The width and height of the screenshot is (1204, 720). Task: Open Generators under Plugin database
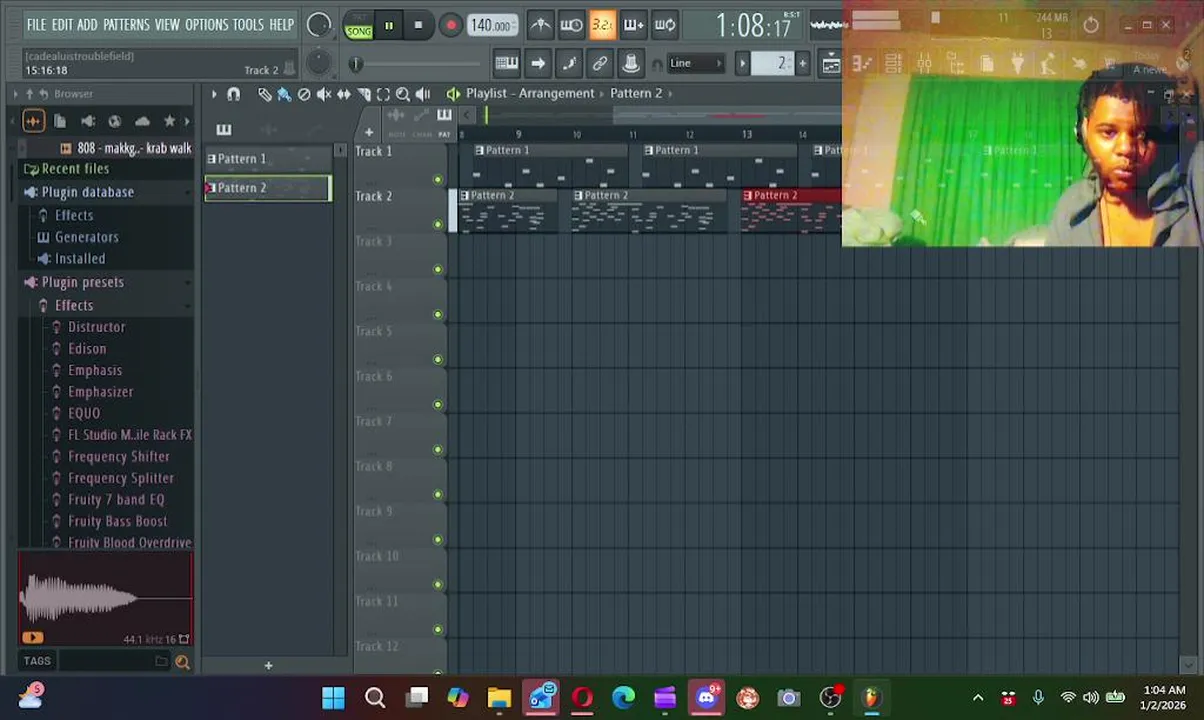pyautogui.click(x=106, y=237)
